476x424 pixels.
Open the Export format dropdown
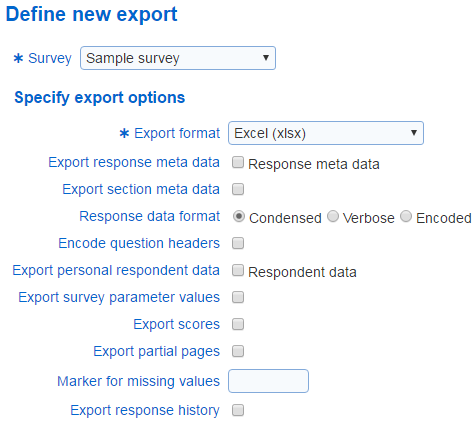[326, 133]
